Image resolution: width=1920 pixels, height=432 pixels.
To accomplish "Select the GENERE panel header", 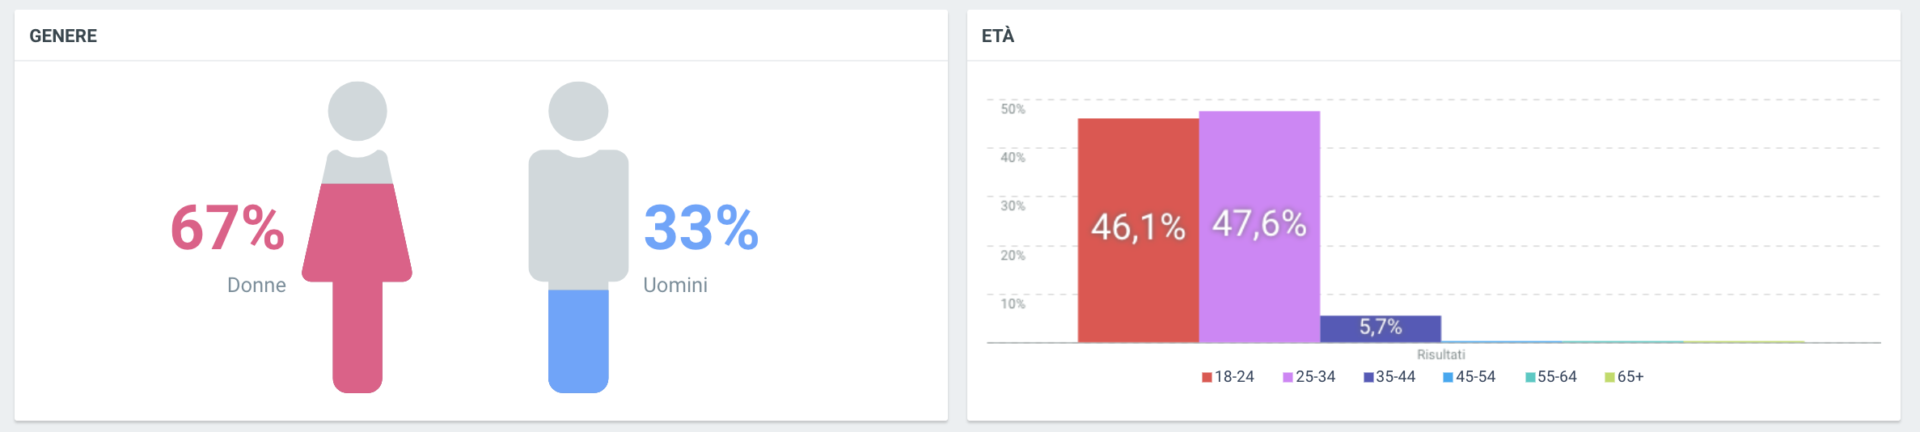I will click(63, 36).
